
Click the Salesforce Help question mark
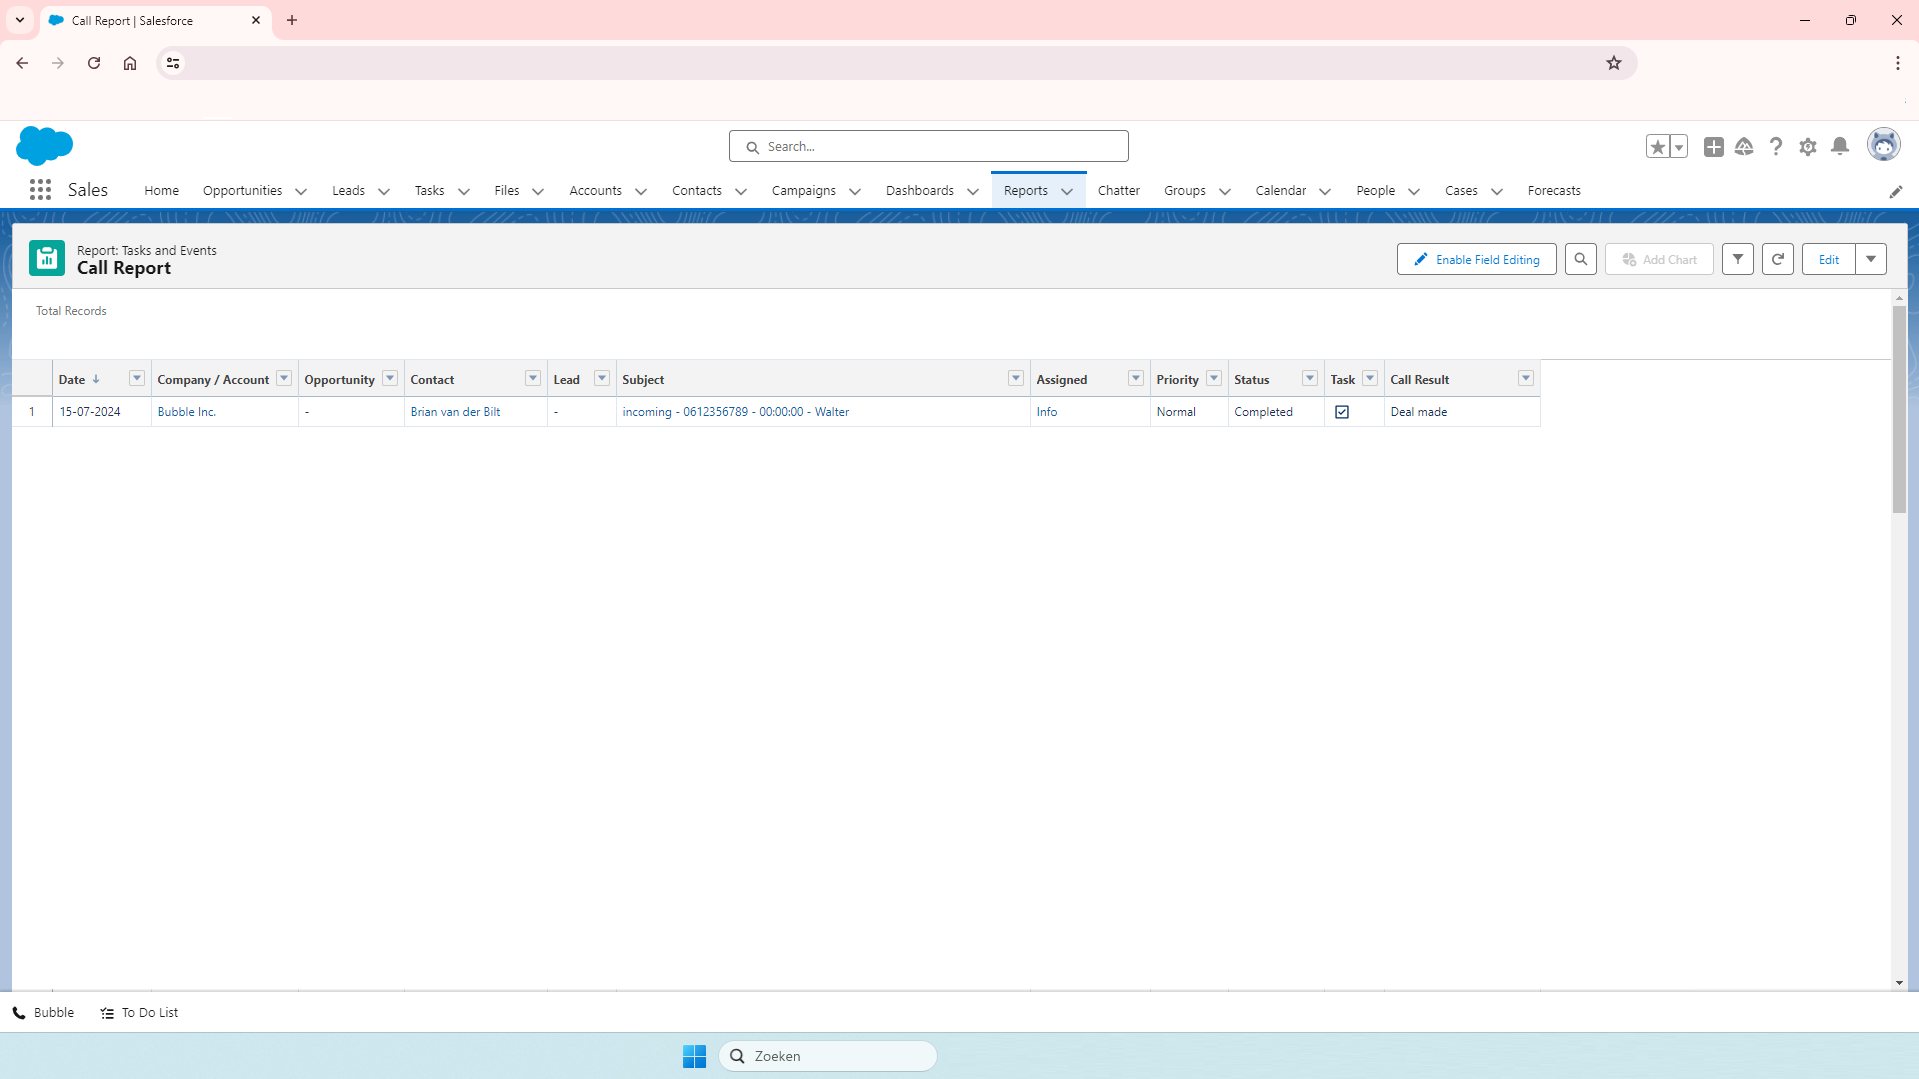click(x=1775, y=147)
